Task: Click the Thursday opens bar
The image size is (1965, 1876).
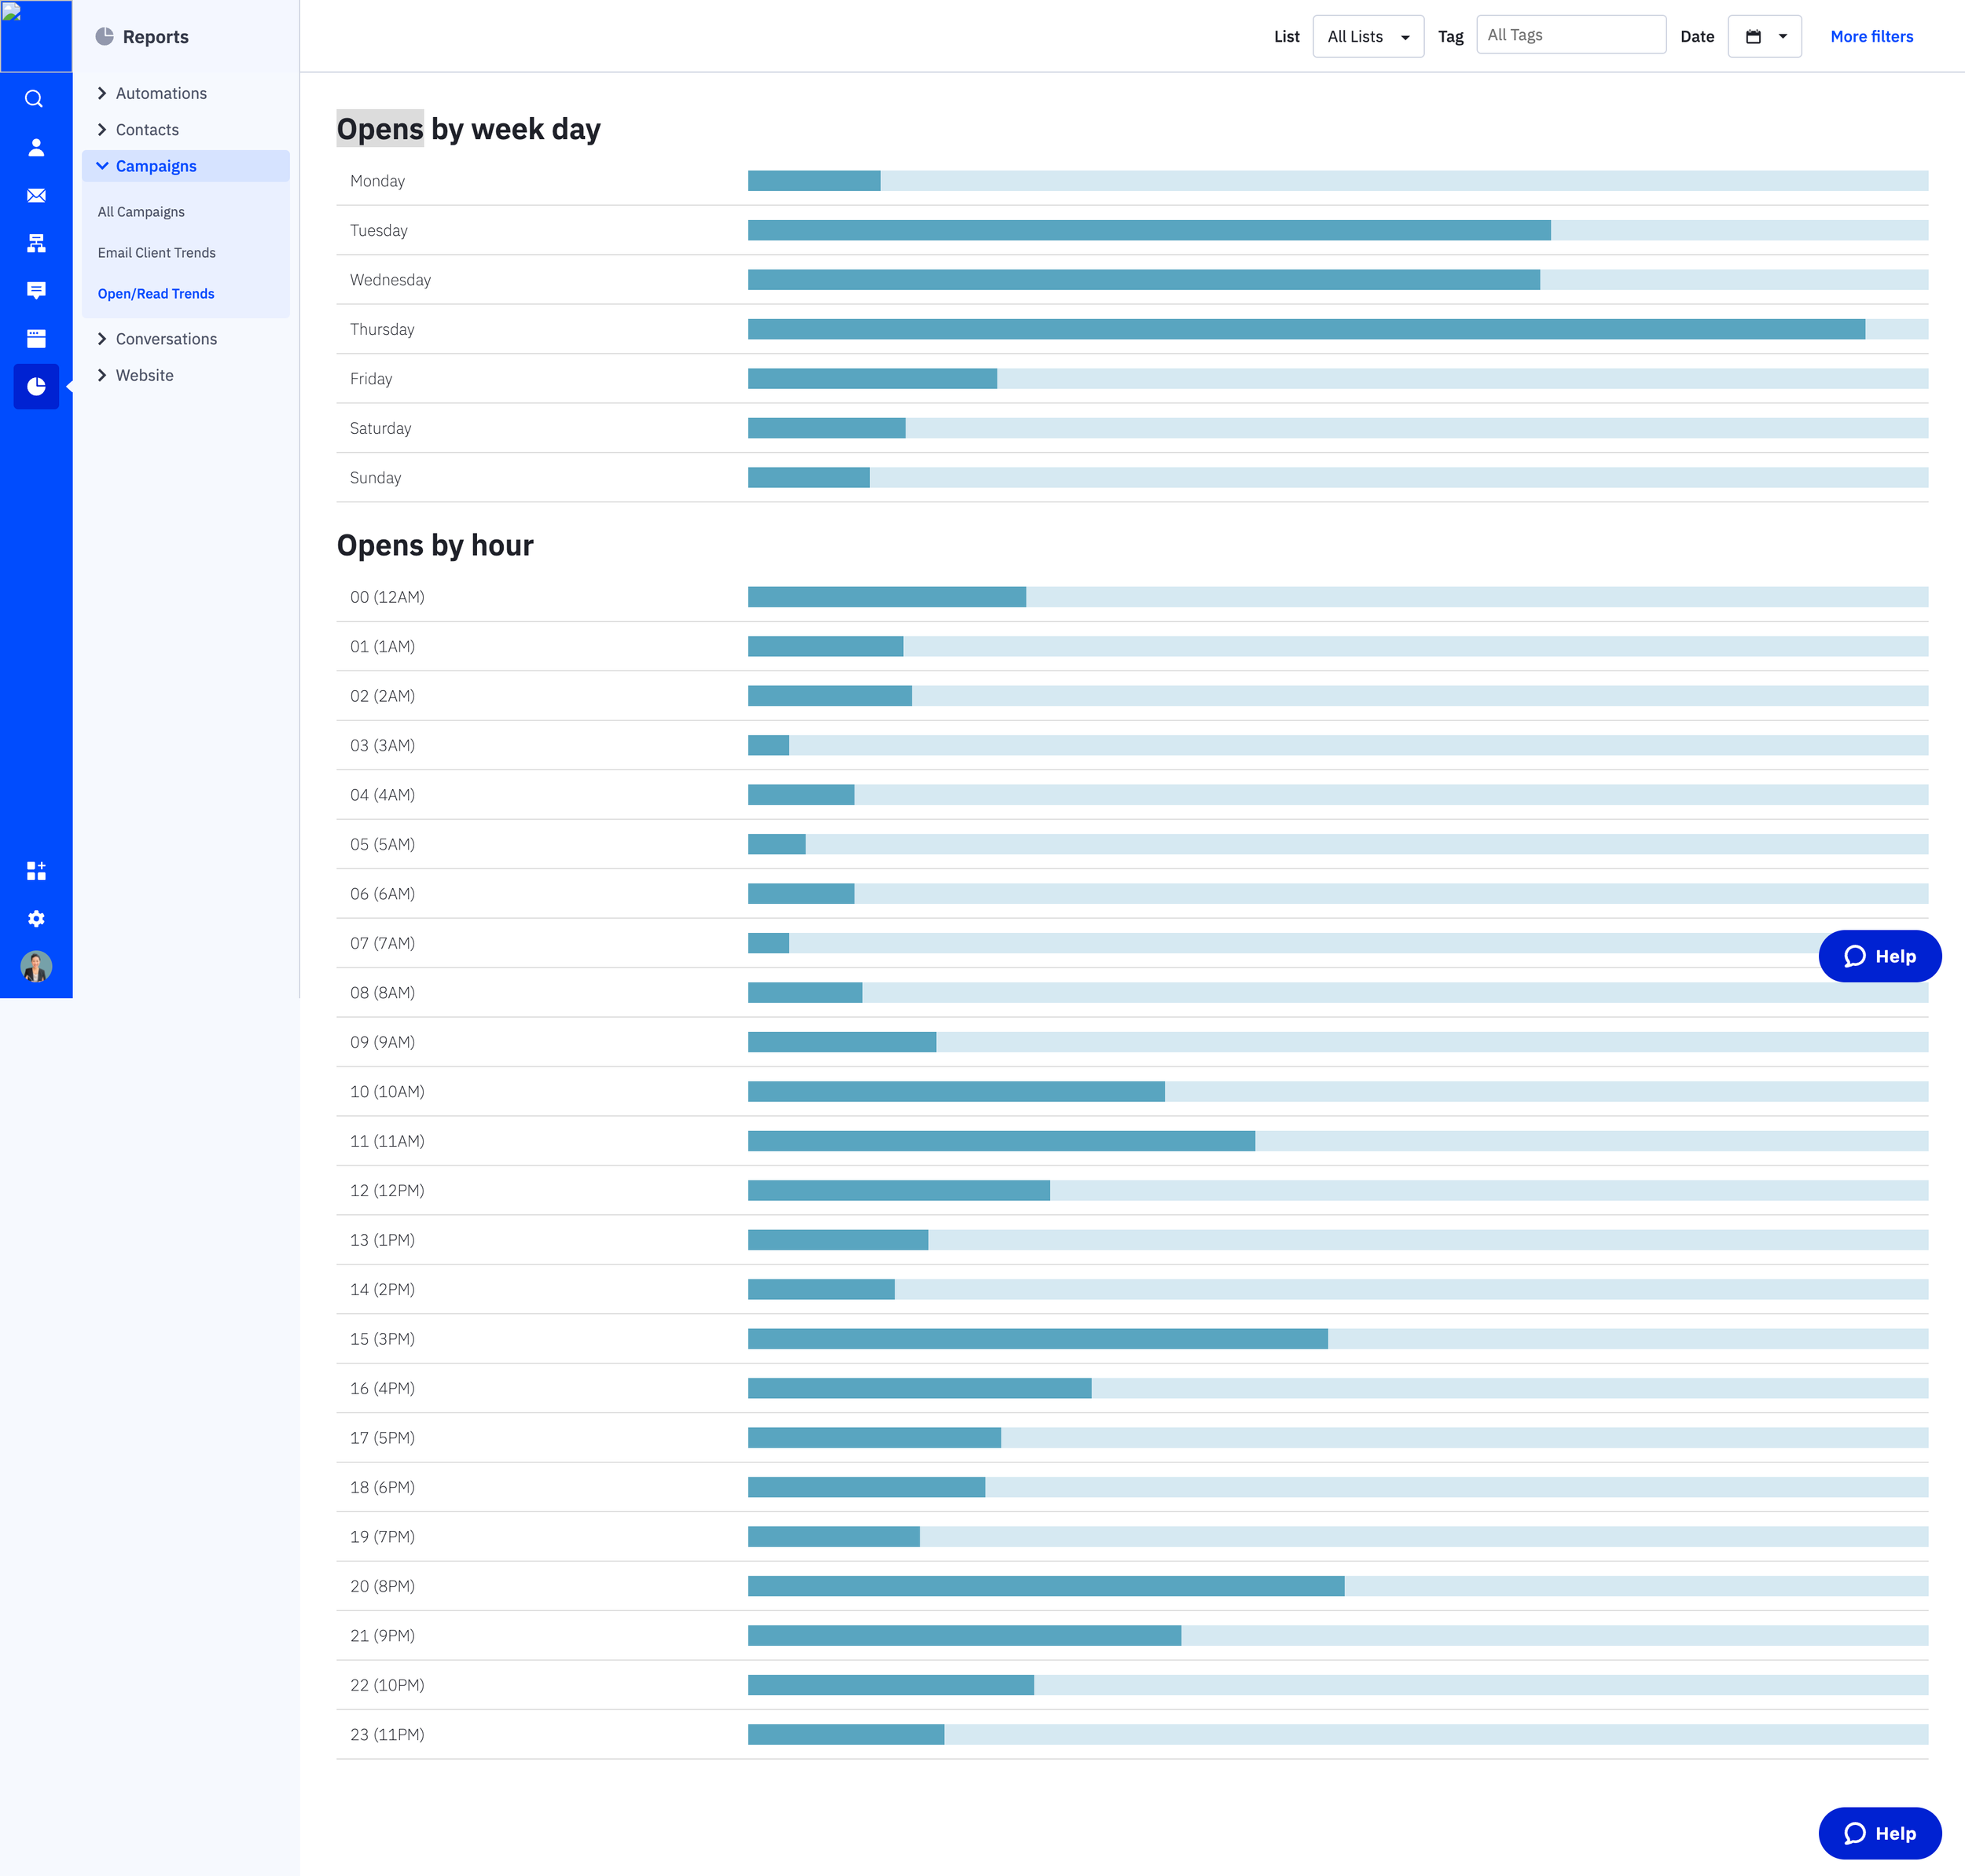Action: click(1305, 329)
